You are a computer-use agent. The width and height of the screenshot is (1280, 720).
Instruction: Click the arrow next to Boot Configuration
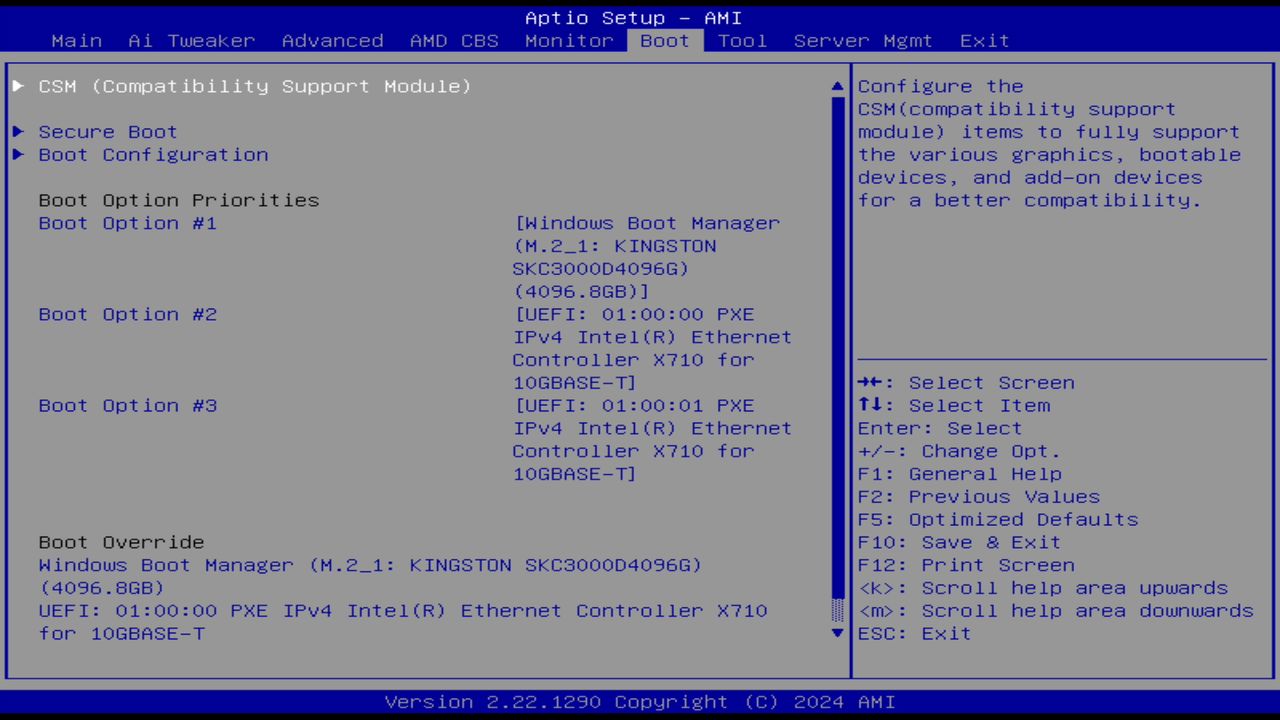[18, 155]
